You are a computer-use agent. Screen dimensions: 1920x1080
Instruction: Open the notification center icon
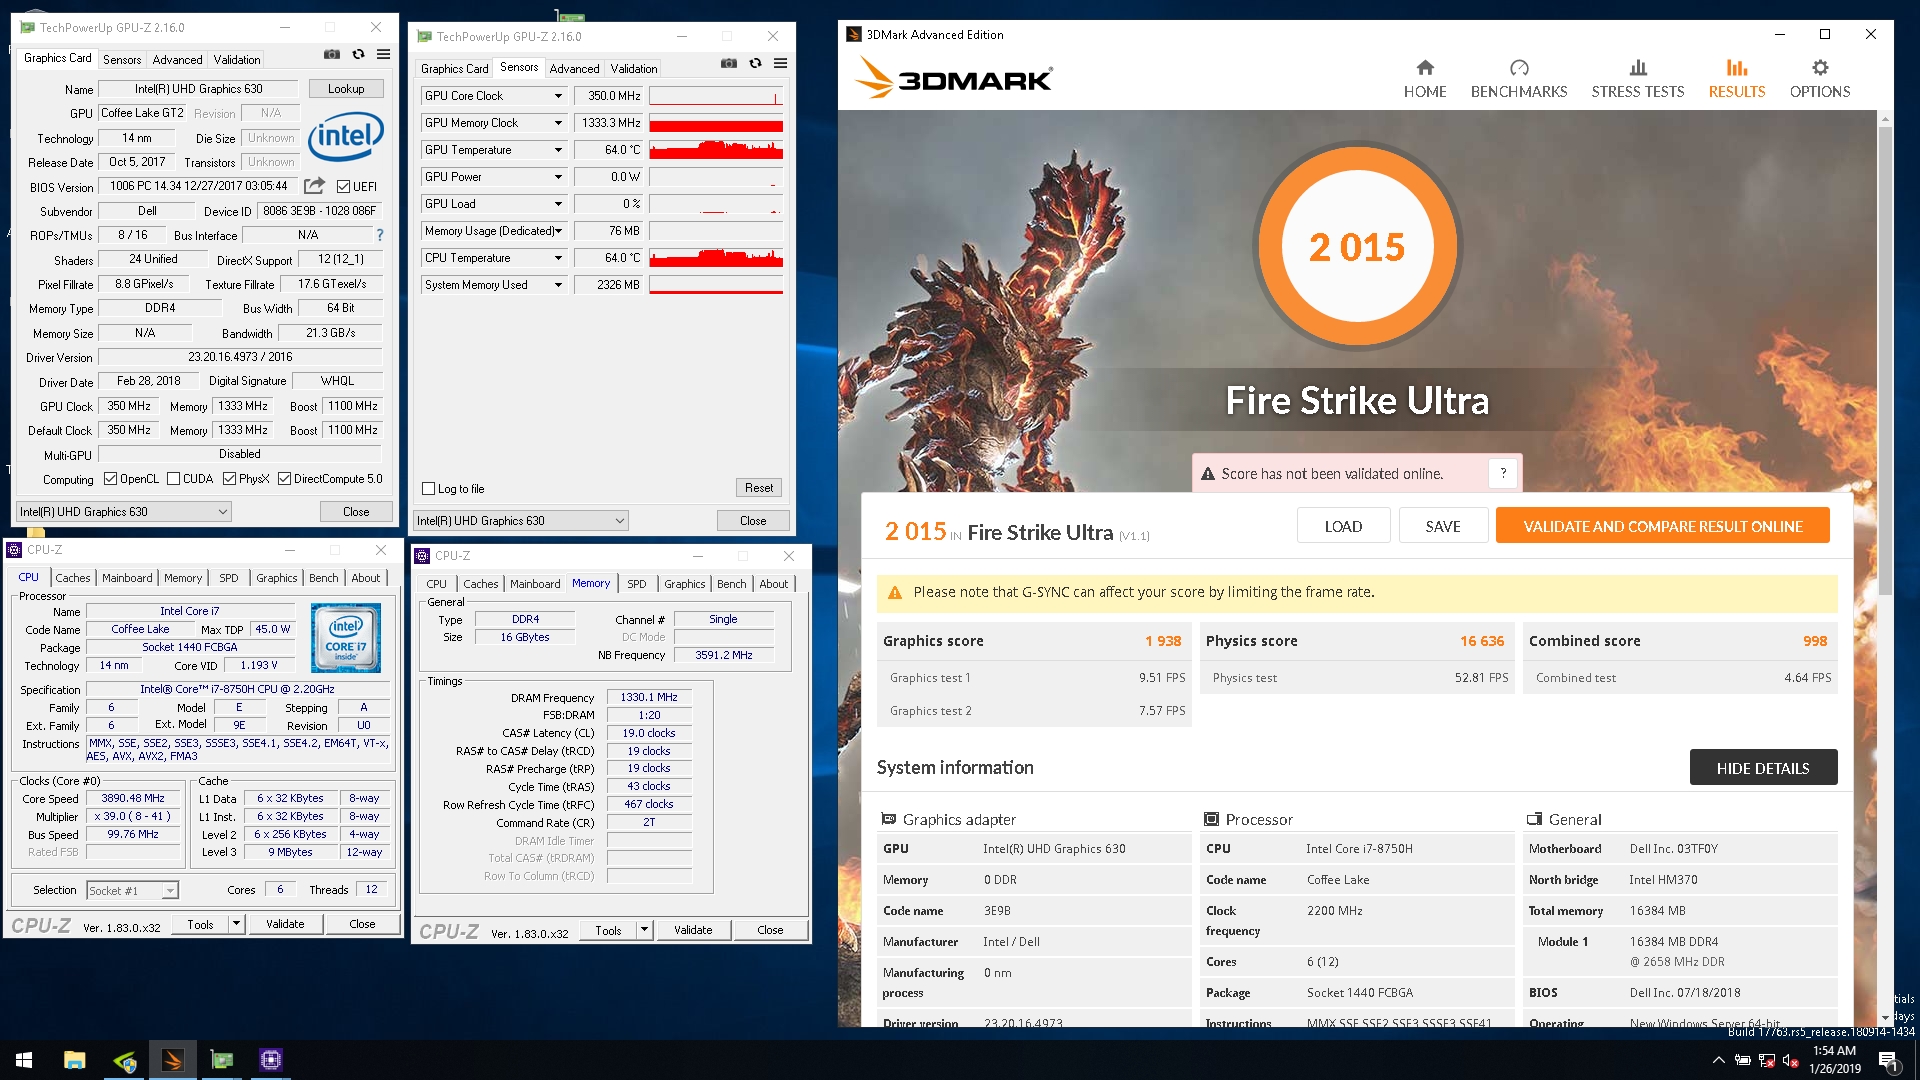pyautogui.click(x=1889, y=1060)
